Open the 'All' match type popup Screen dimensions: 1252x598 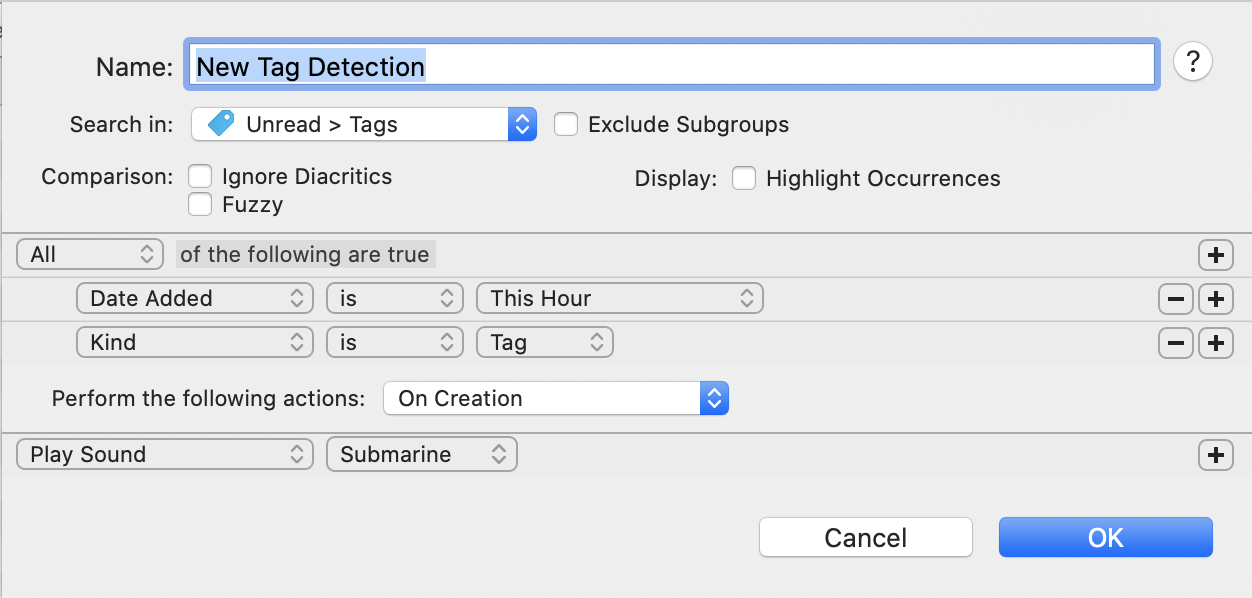coord(90,254)
